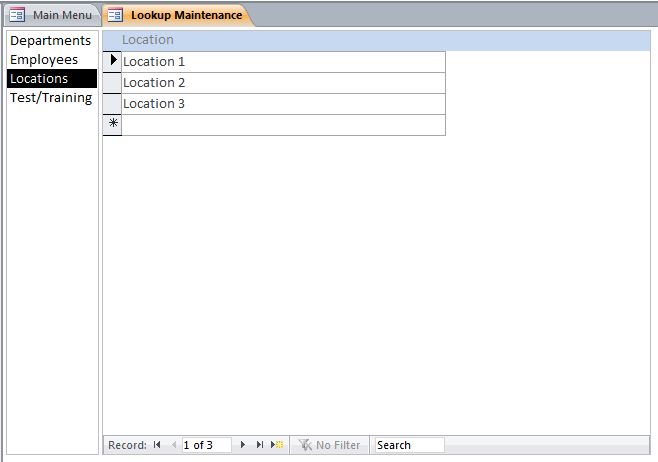
Task: Click the Main Menu tab form icon
Action: (17, 15)
